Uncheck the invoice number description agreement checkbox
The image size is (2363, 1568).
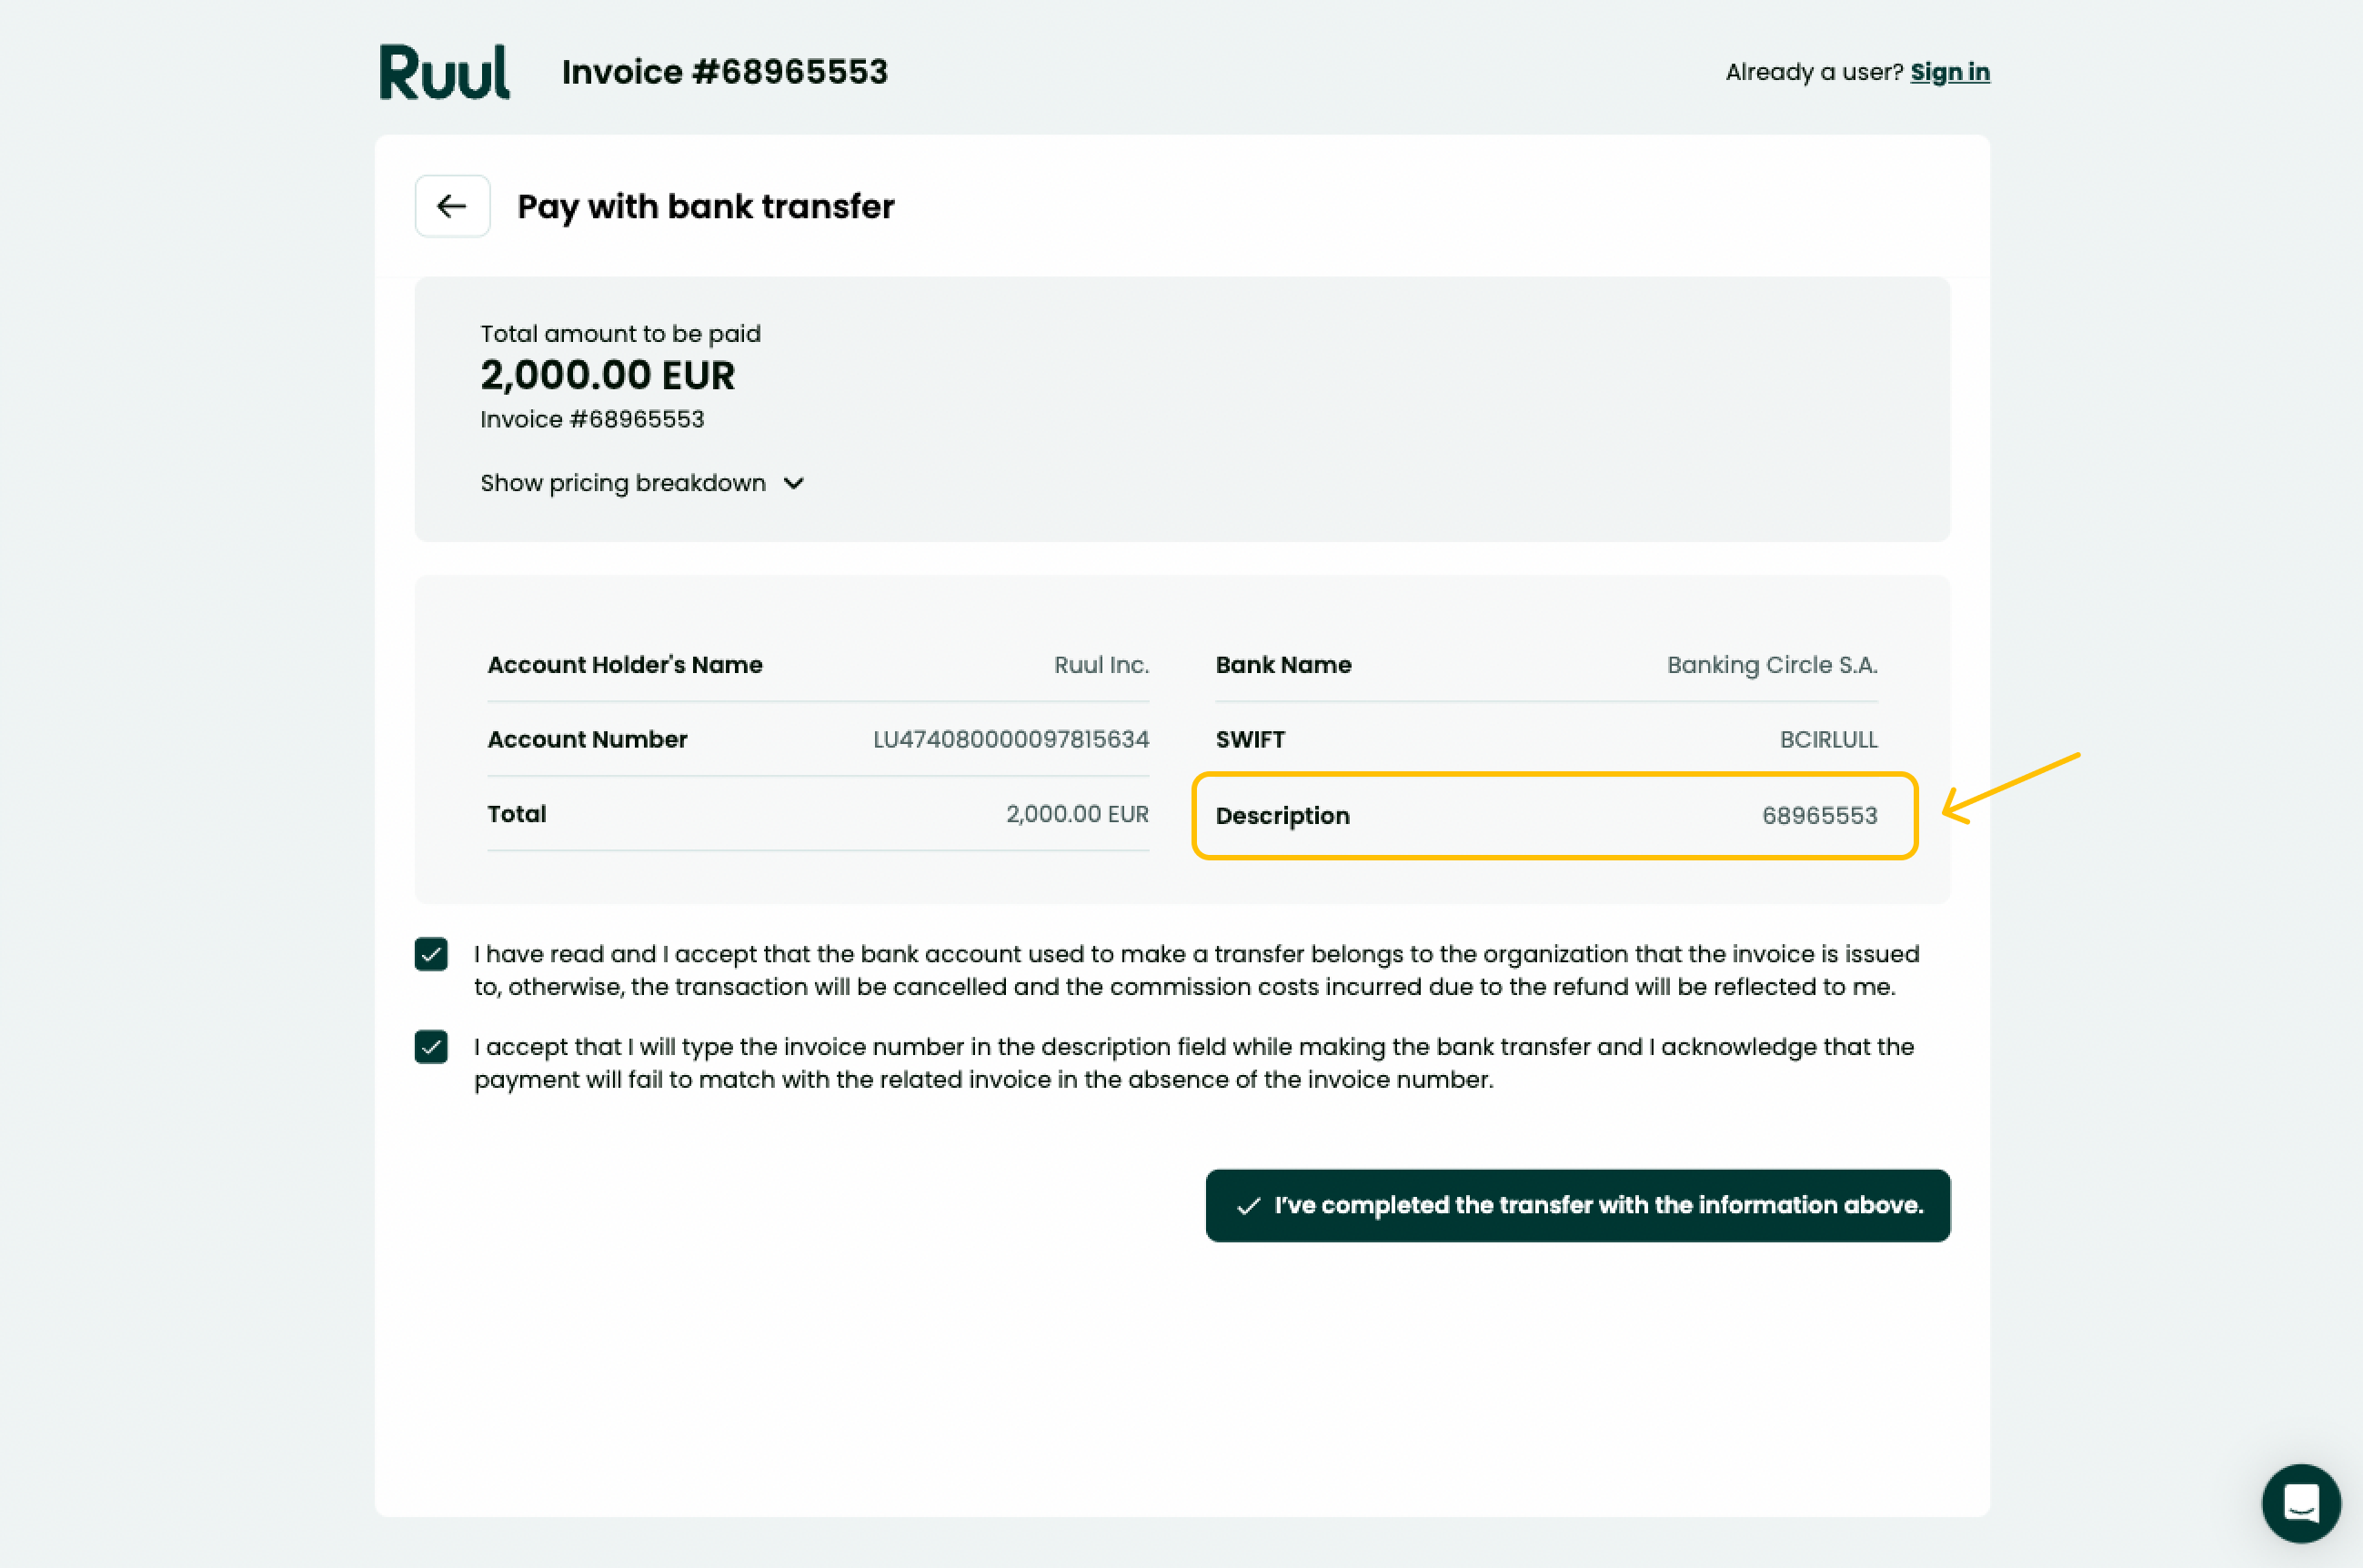(431, 1047)
